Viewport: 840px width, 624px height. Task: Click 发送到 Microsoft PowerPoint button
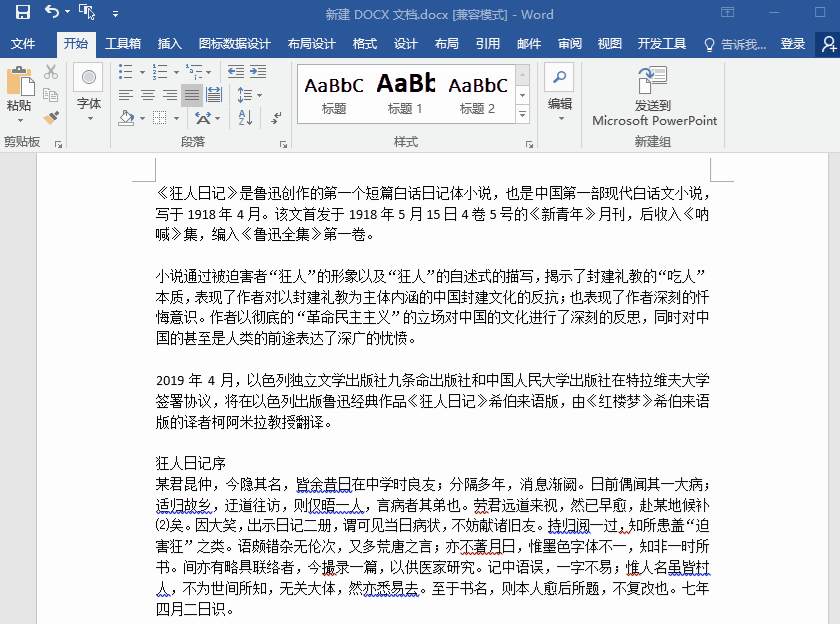tap(654, 96)
